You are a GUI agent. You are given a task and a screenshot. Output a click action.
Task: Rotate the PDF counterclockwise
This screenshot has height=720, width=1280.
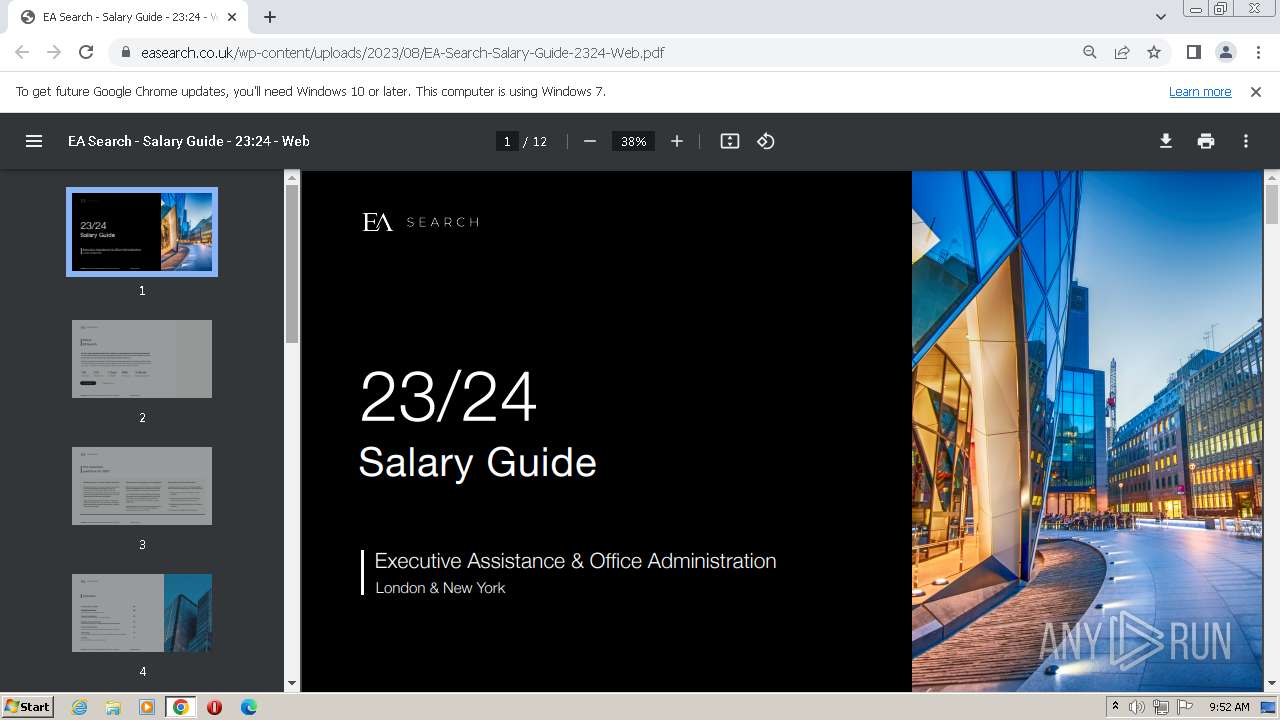coord(766,141)
